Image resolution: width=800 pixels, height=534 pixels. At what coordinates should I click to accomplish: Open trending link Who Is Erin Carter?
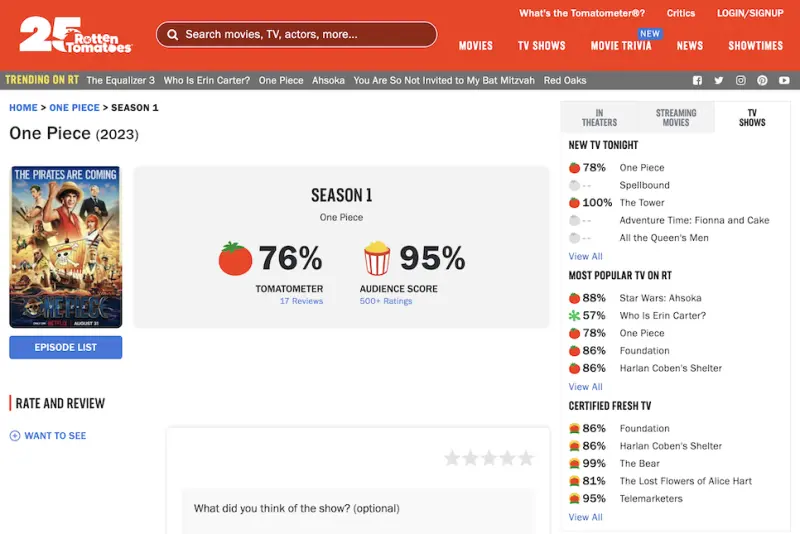click(x=207, y=81)
